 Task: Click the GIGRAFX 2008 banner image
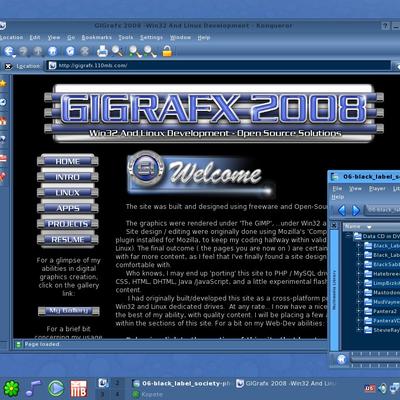[x=214, y=113]
